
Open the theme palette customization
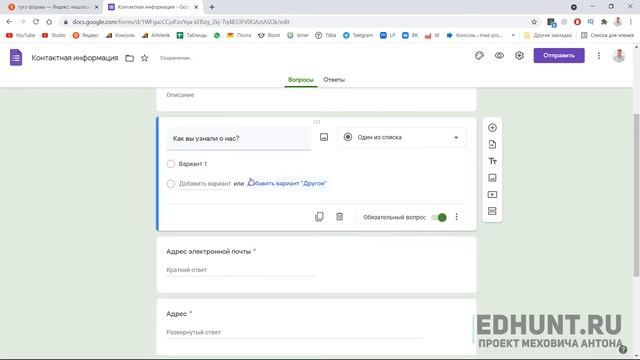click(479, 56)
